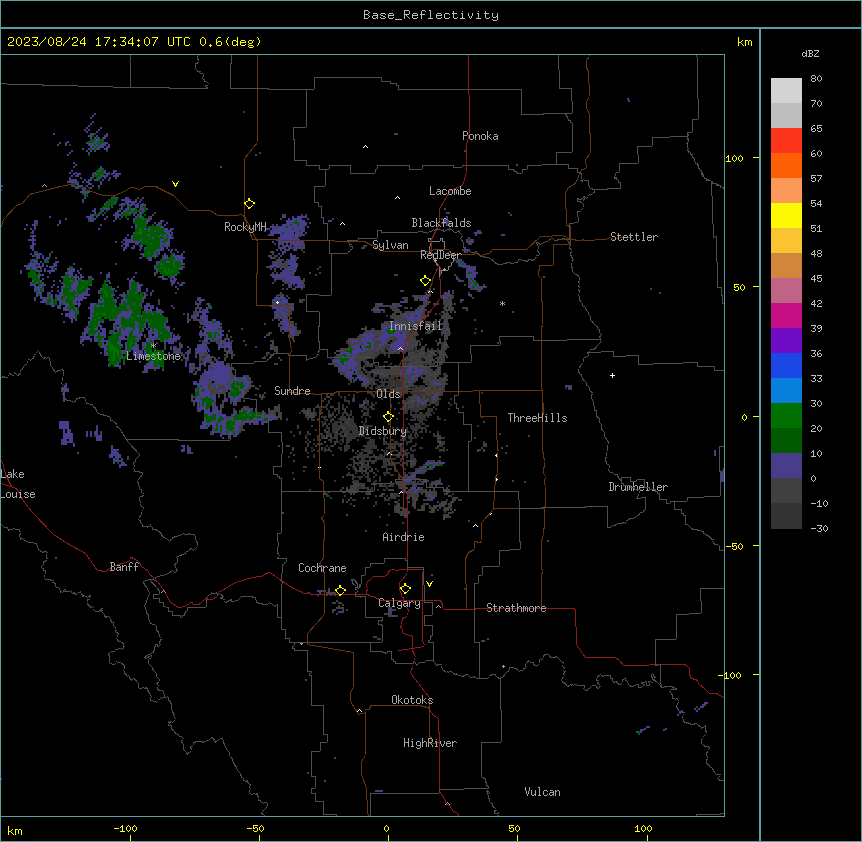This screenshot has width=862, height=842.
Task: Click the Banff label
Action: 124,567
